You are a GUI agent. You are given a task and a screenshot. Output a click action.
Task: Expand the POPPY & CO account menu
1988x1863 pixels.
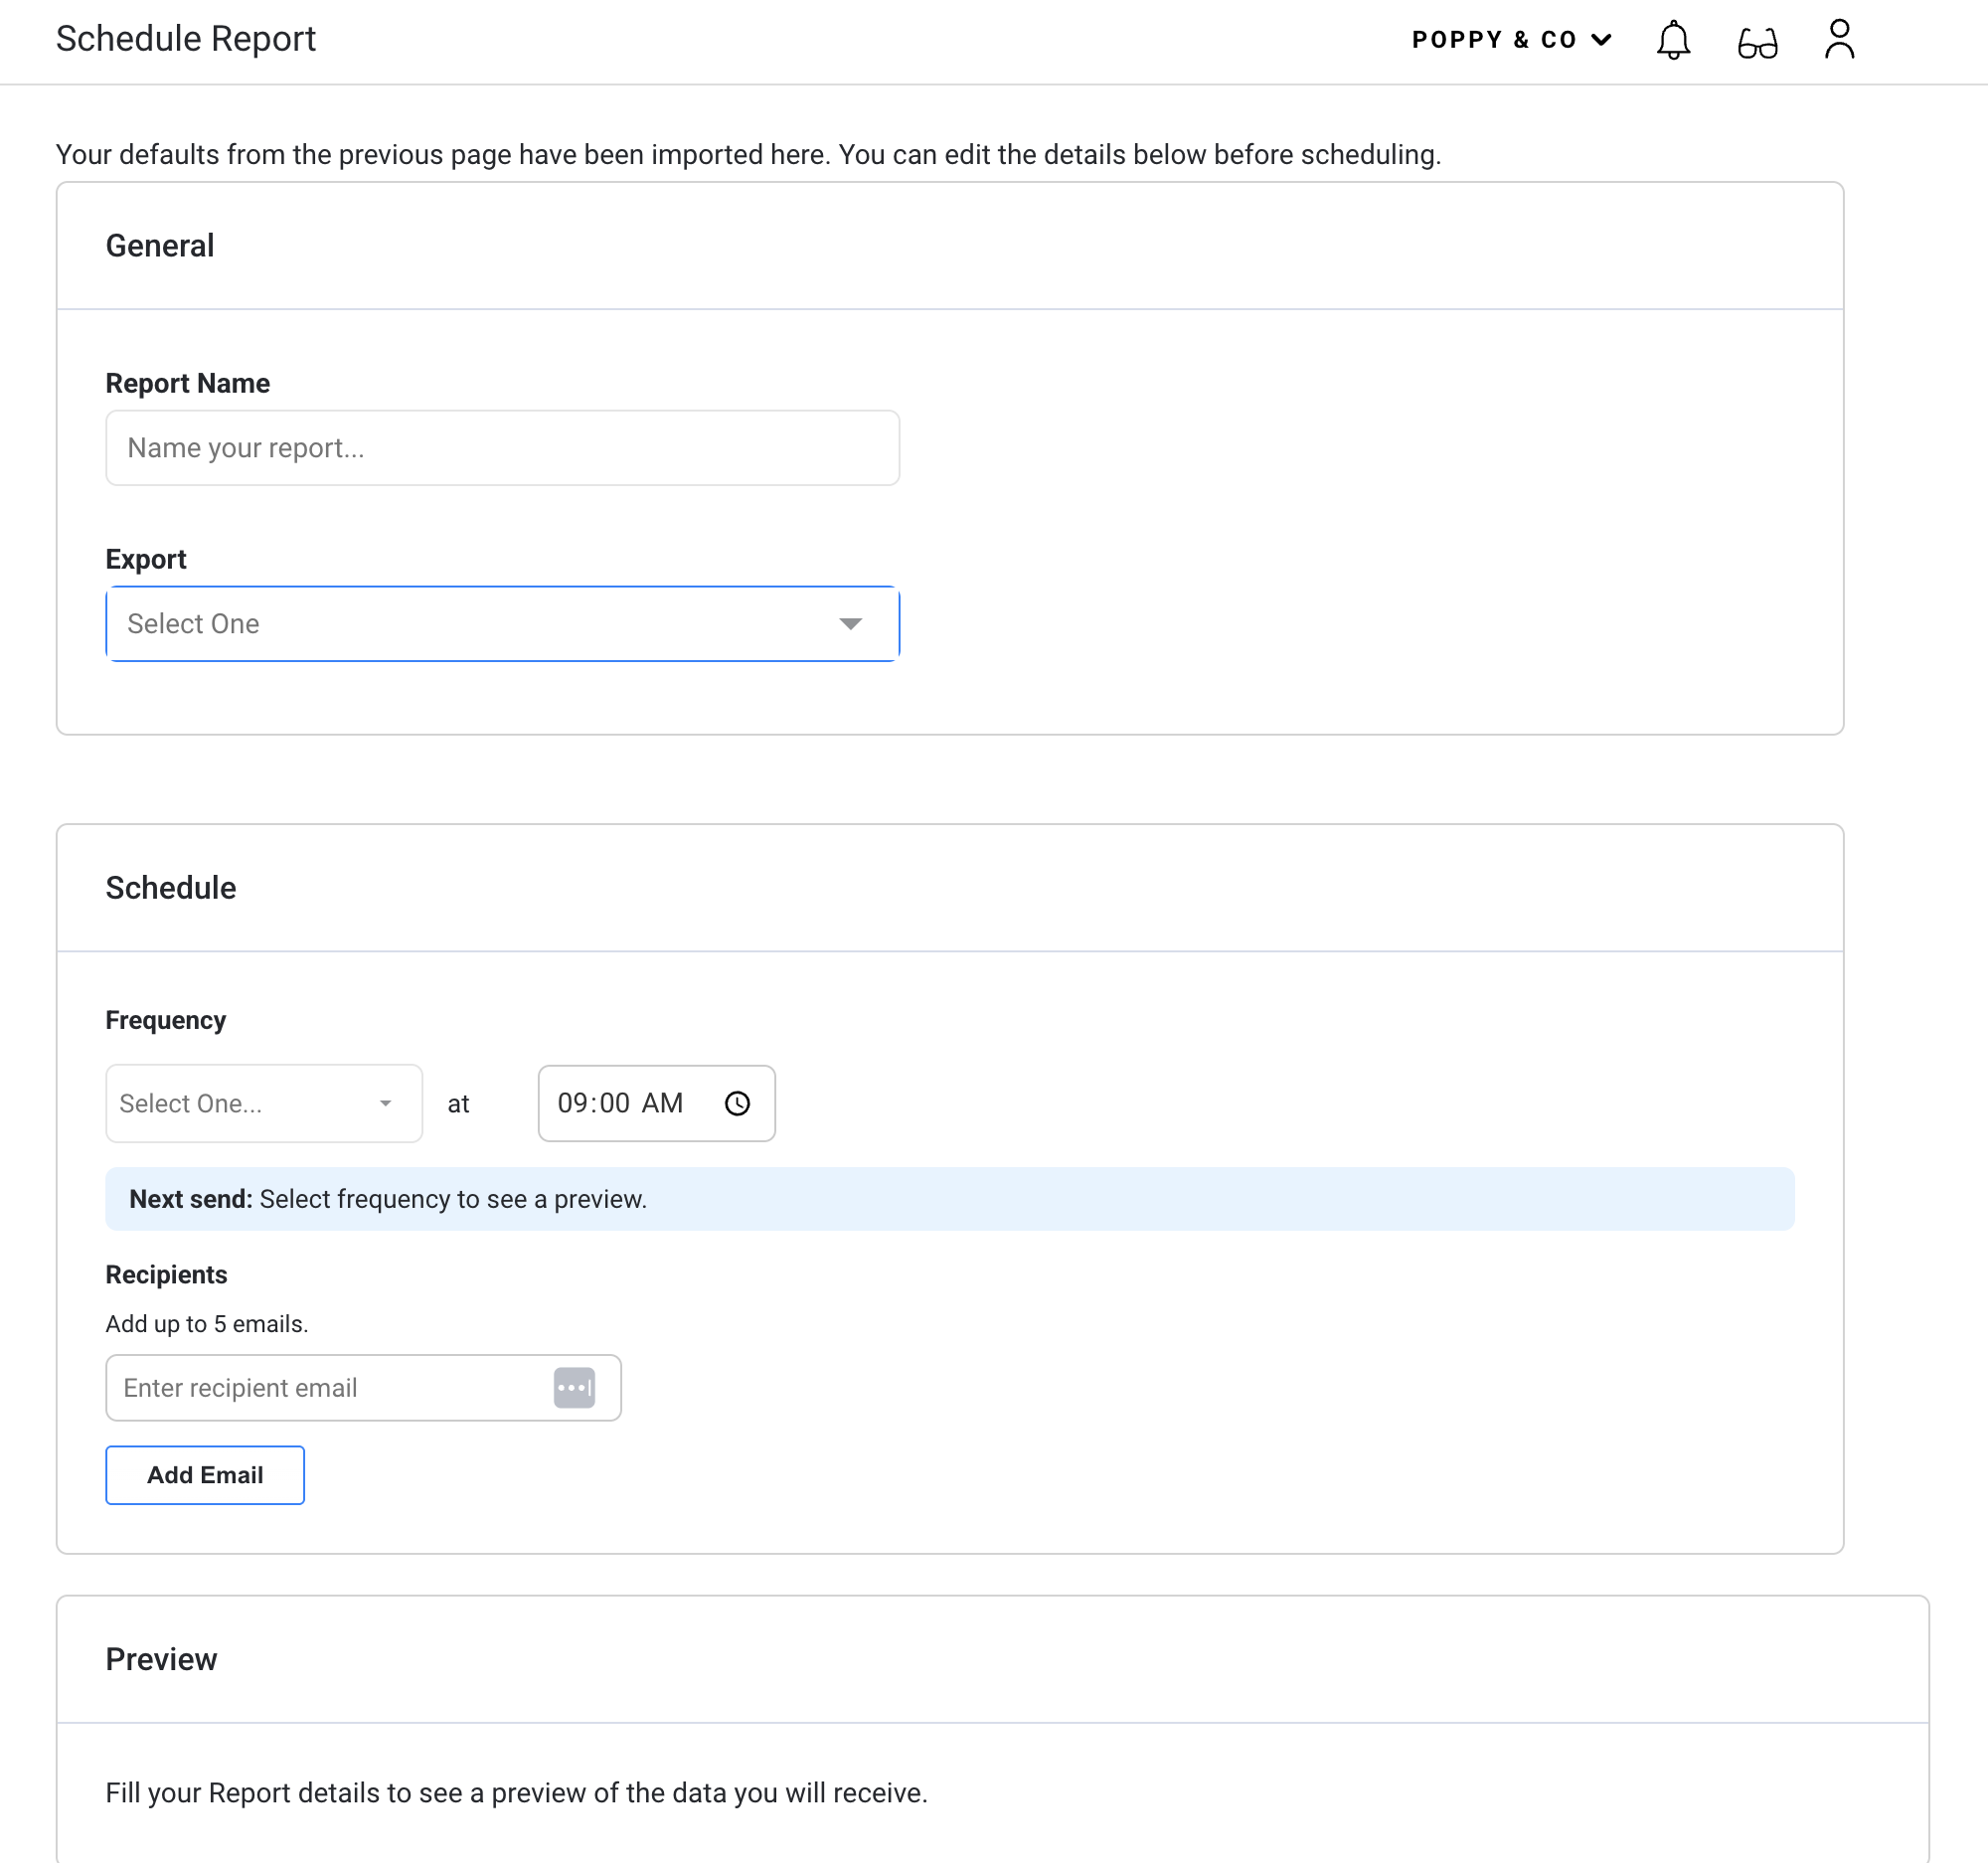(x=1493, y=40)
